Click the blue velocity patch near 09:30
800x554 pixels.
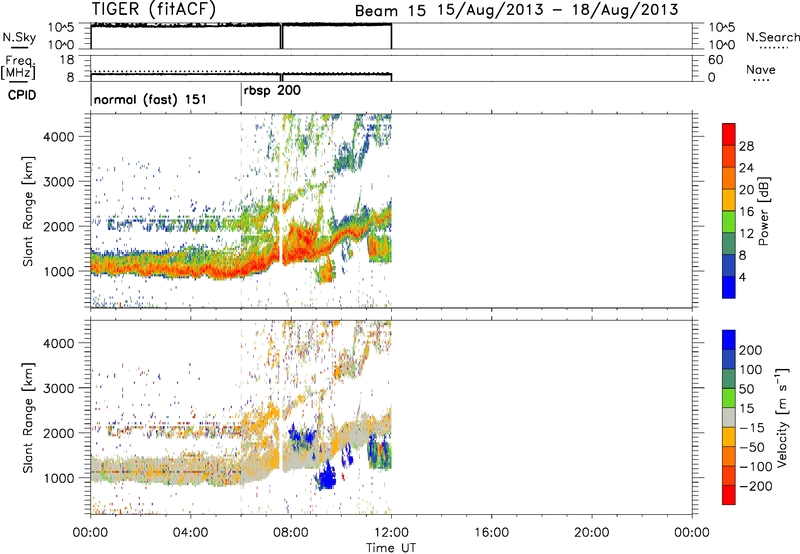tap(326, 476)
